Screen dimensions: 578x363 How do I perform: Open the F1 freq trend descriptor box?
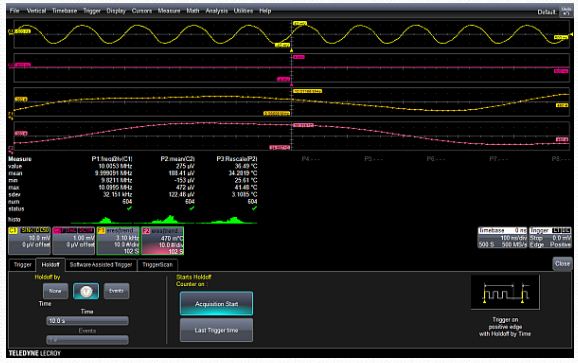[x=118, y=240]
